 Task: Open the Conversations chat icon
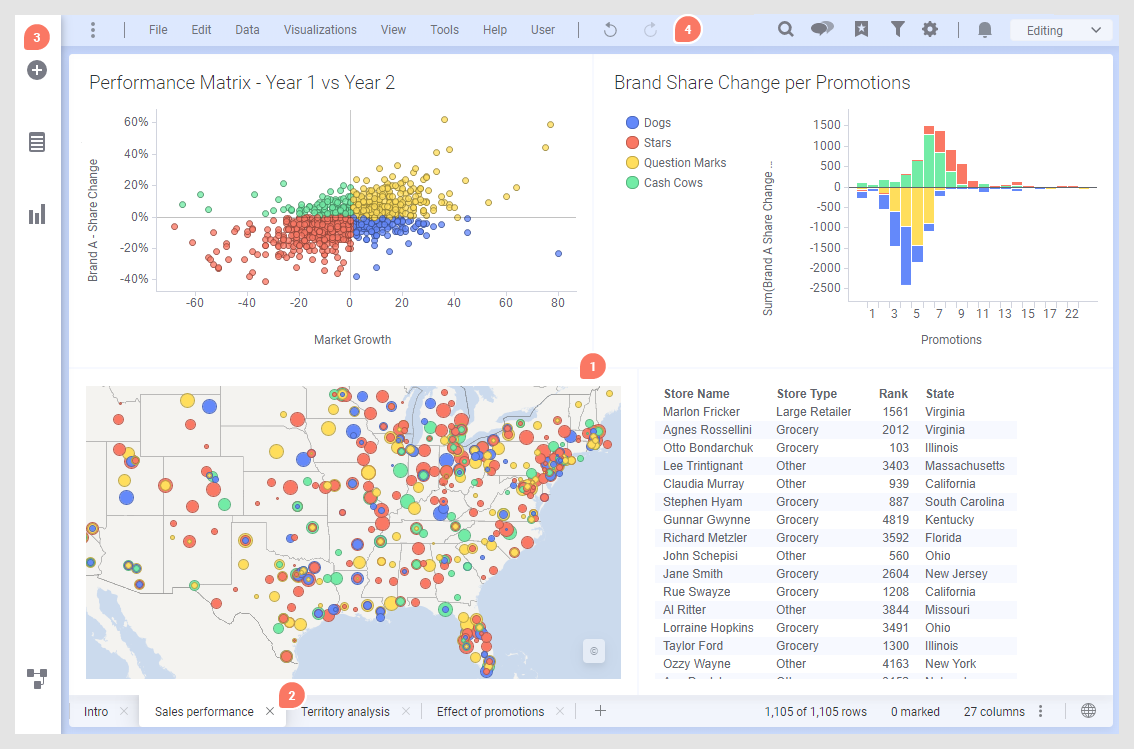pos(822,30)
